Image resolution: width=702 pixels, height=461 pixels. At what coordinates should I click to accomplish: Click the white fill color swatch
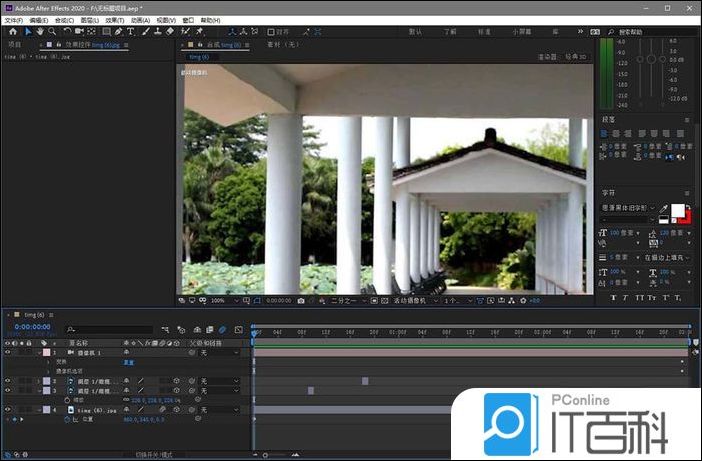coord(676,211)
